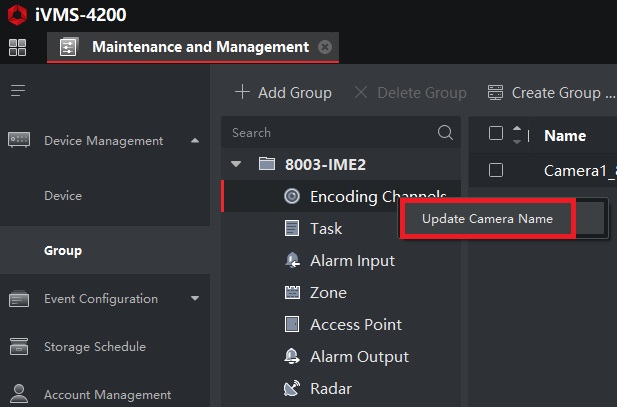Click the Task list icon
Image resolution: width=617 pixels, height=407 pixels.
[x=292, y=228]
